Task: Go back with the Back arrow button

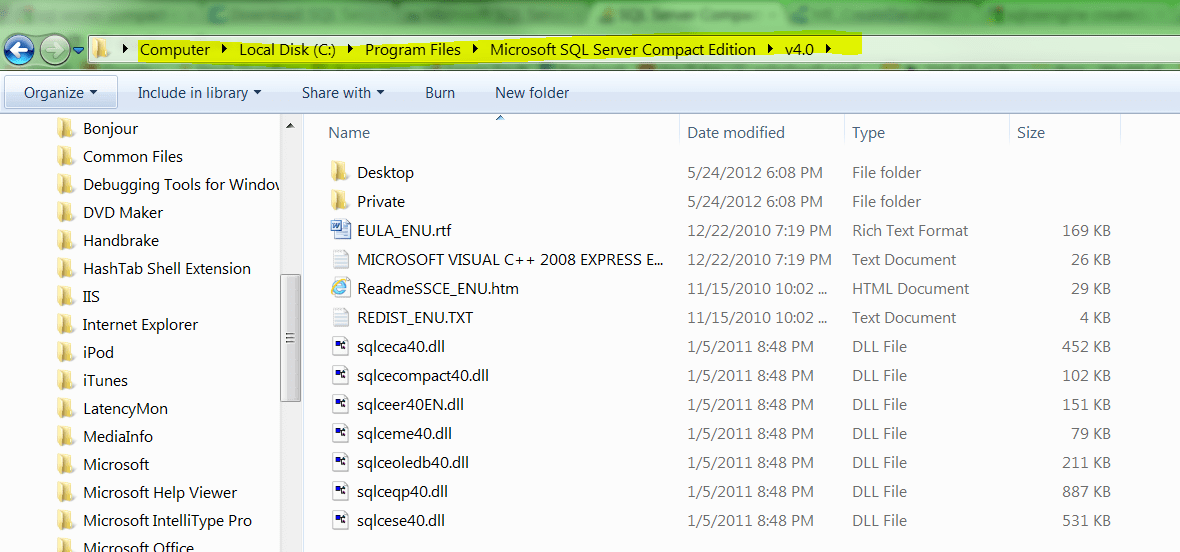Action: [x=19, y=50]
